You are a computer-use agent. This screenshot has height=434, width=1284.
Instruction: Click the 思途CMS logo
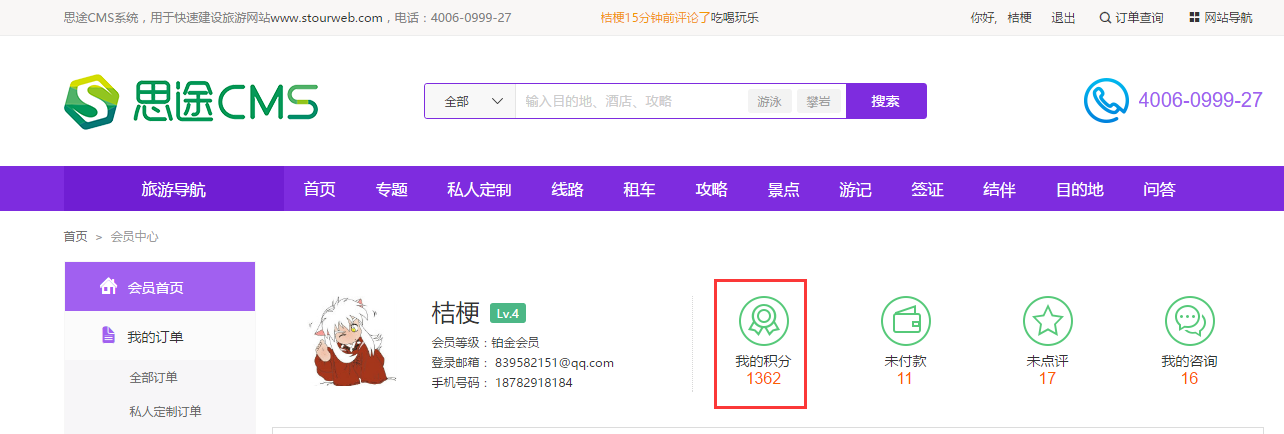(191, 101)
